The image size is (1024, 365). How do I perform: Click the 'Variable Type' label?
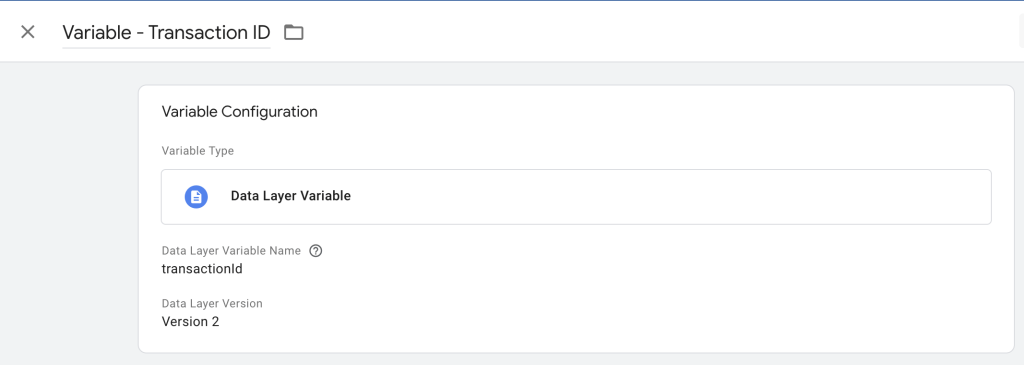click(x=197, y=151)
